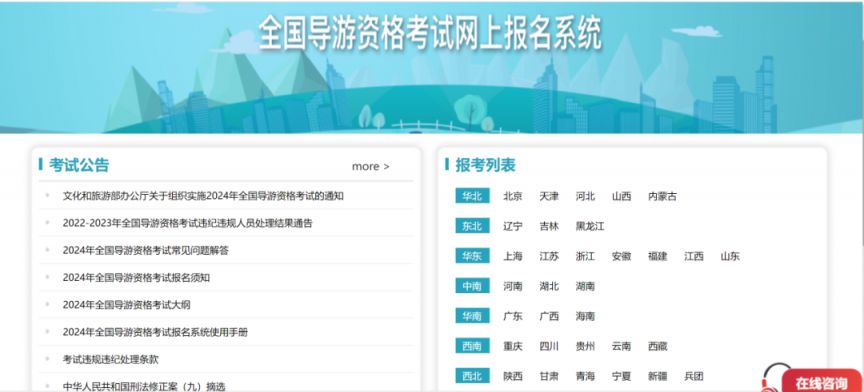Screen dimensions: 864x392
Task: Select the 东北 region tag
Action: (472, 226)
